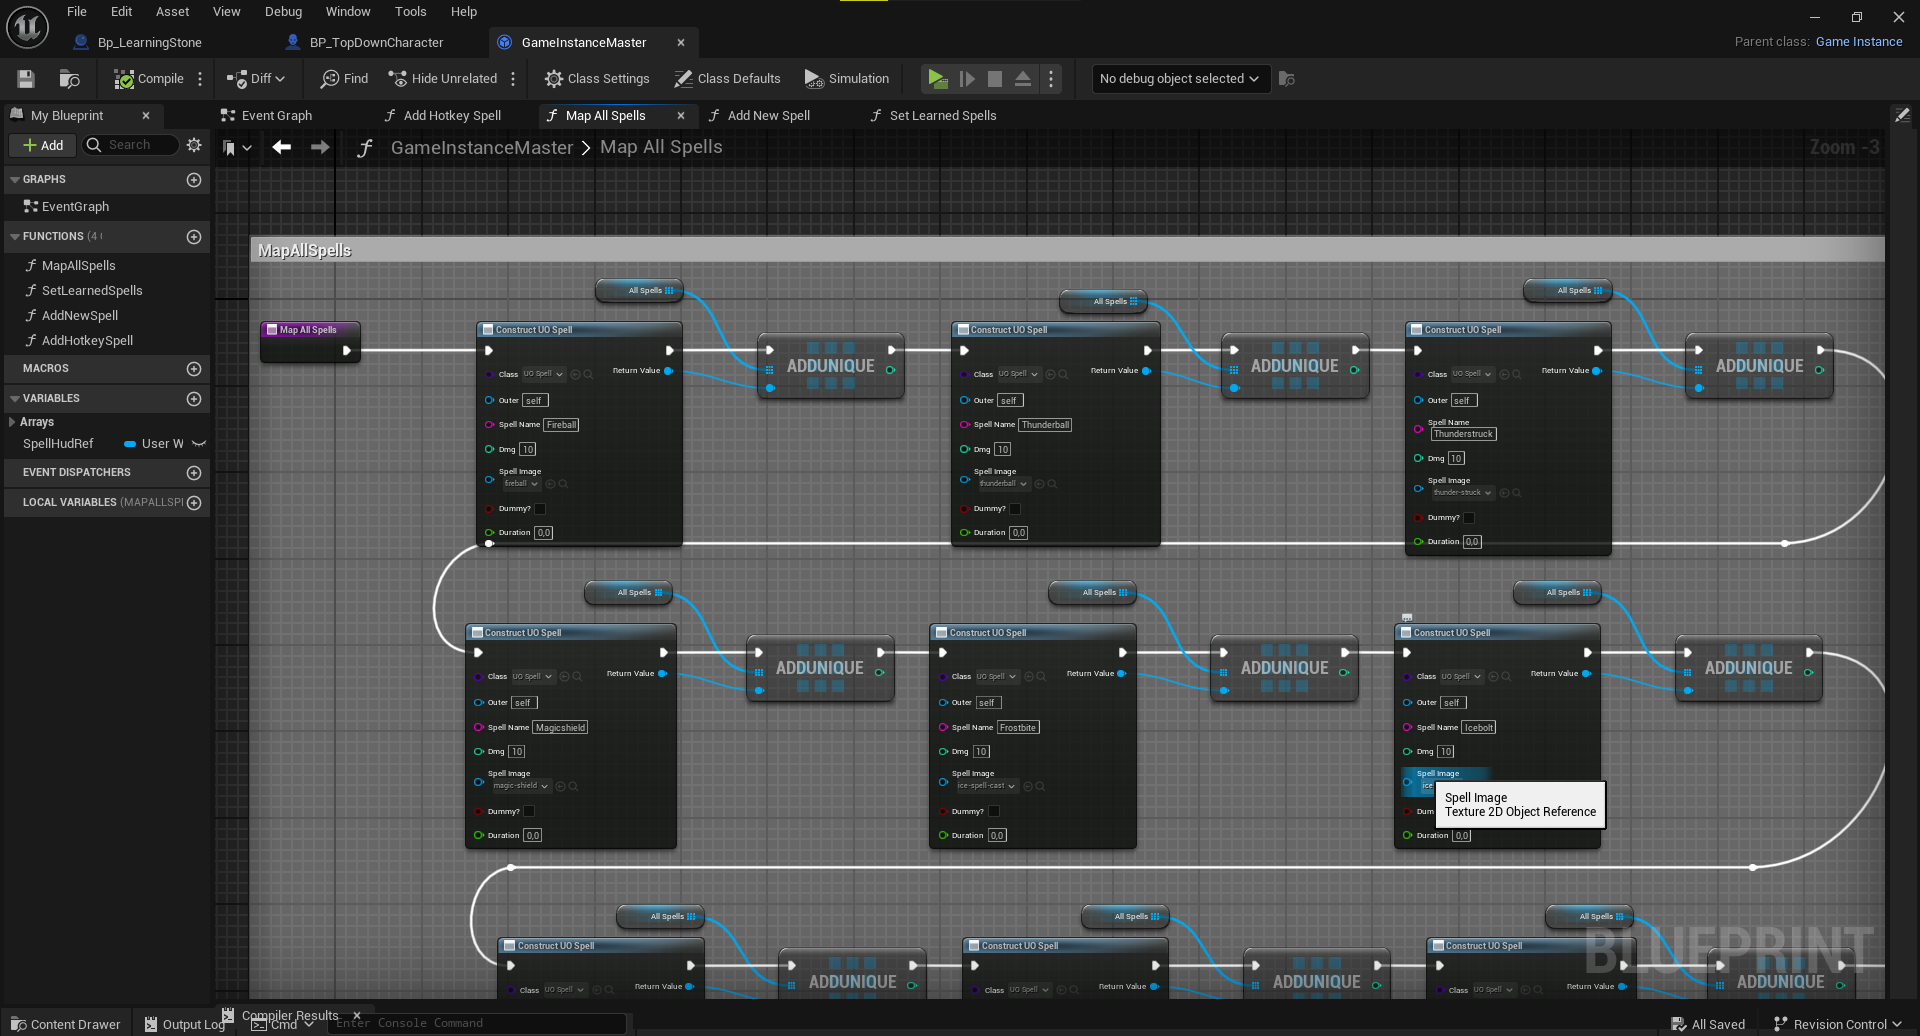
Task: Click the find debug object icon
Action: [x=1287, y=79]
